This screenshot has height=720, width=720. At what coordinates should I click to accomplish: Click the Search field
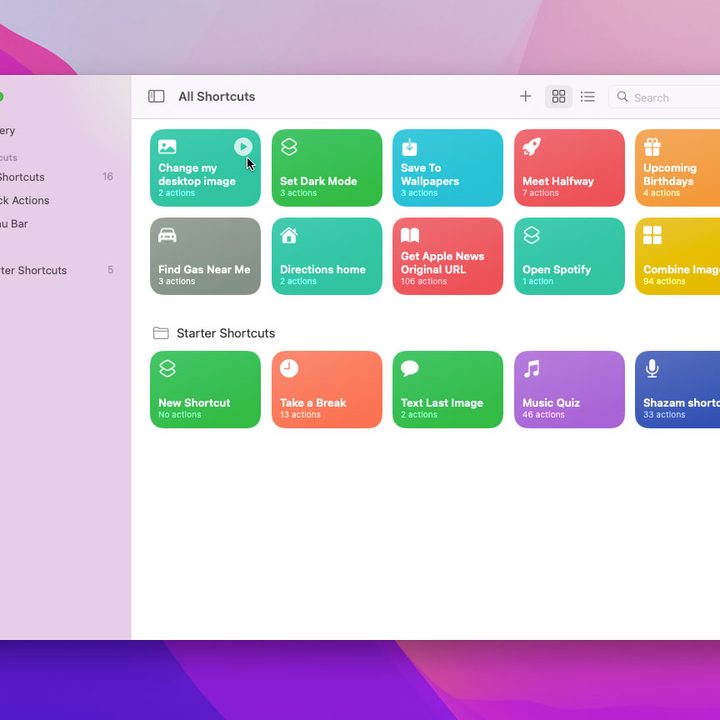coord(666,97)
